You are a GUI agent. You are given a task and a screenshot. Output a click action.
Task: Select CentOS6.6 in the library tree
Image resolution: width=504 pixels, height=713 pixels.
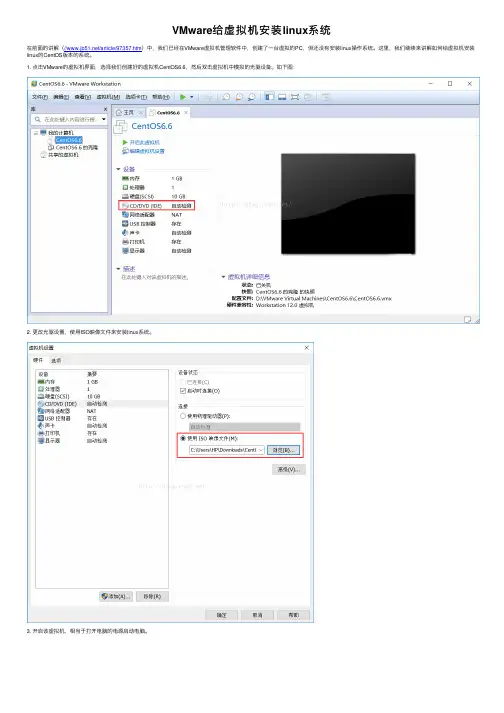point(69,140)
